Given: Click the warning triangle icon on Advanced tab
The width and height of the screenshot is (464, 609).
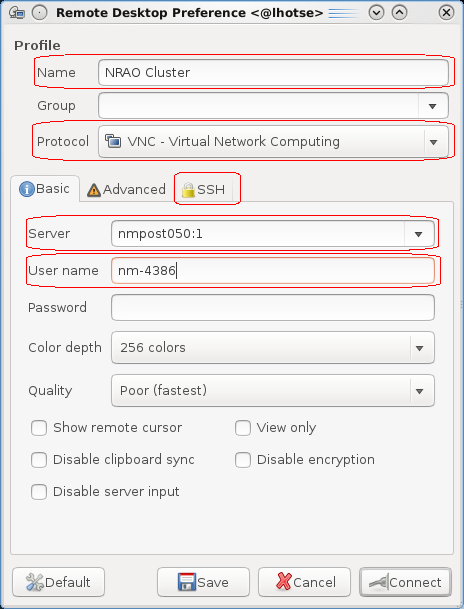Looking at the screenshot, I should point(94,190).
